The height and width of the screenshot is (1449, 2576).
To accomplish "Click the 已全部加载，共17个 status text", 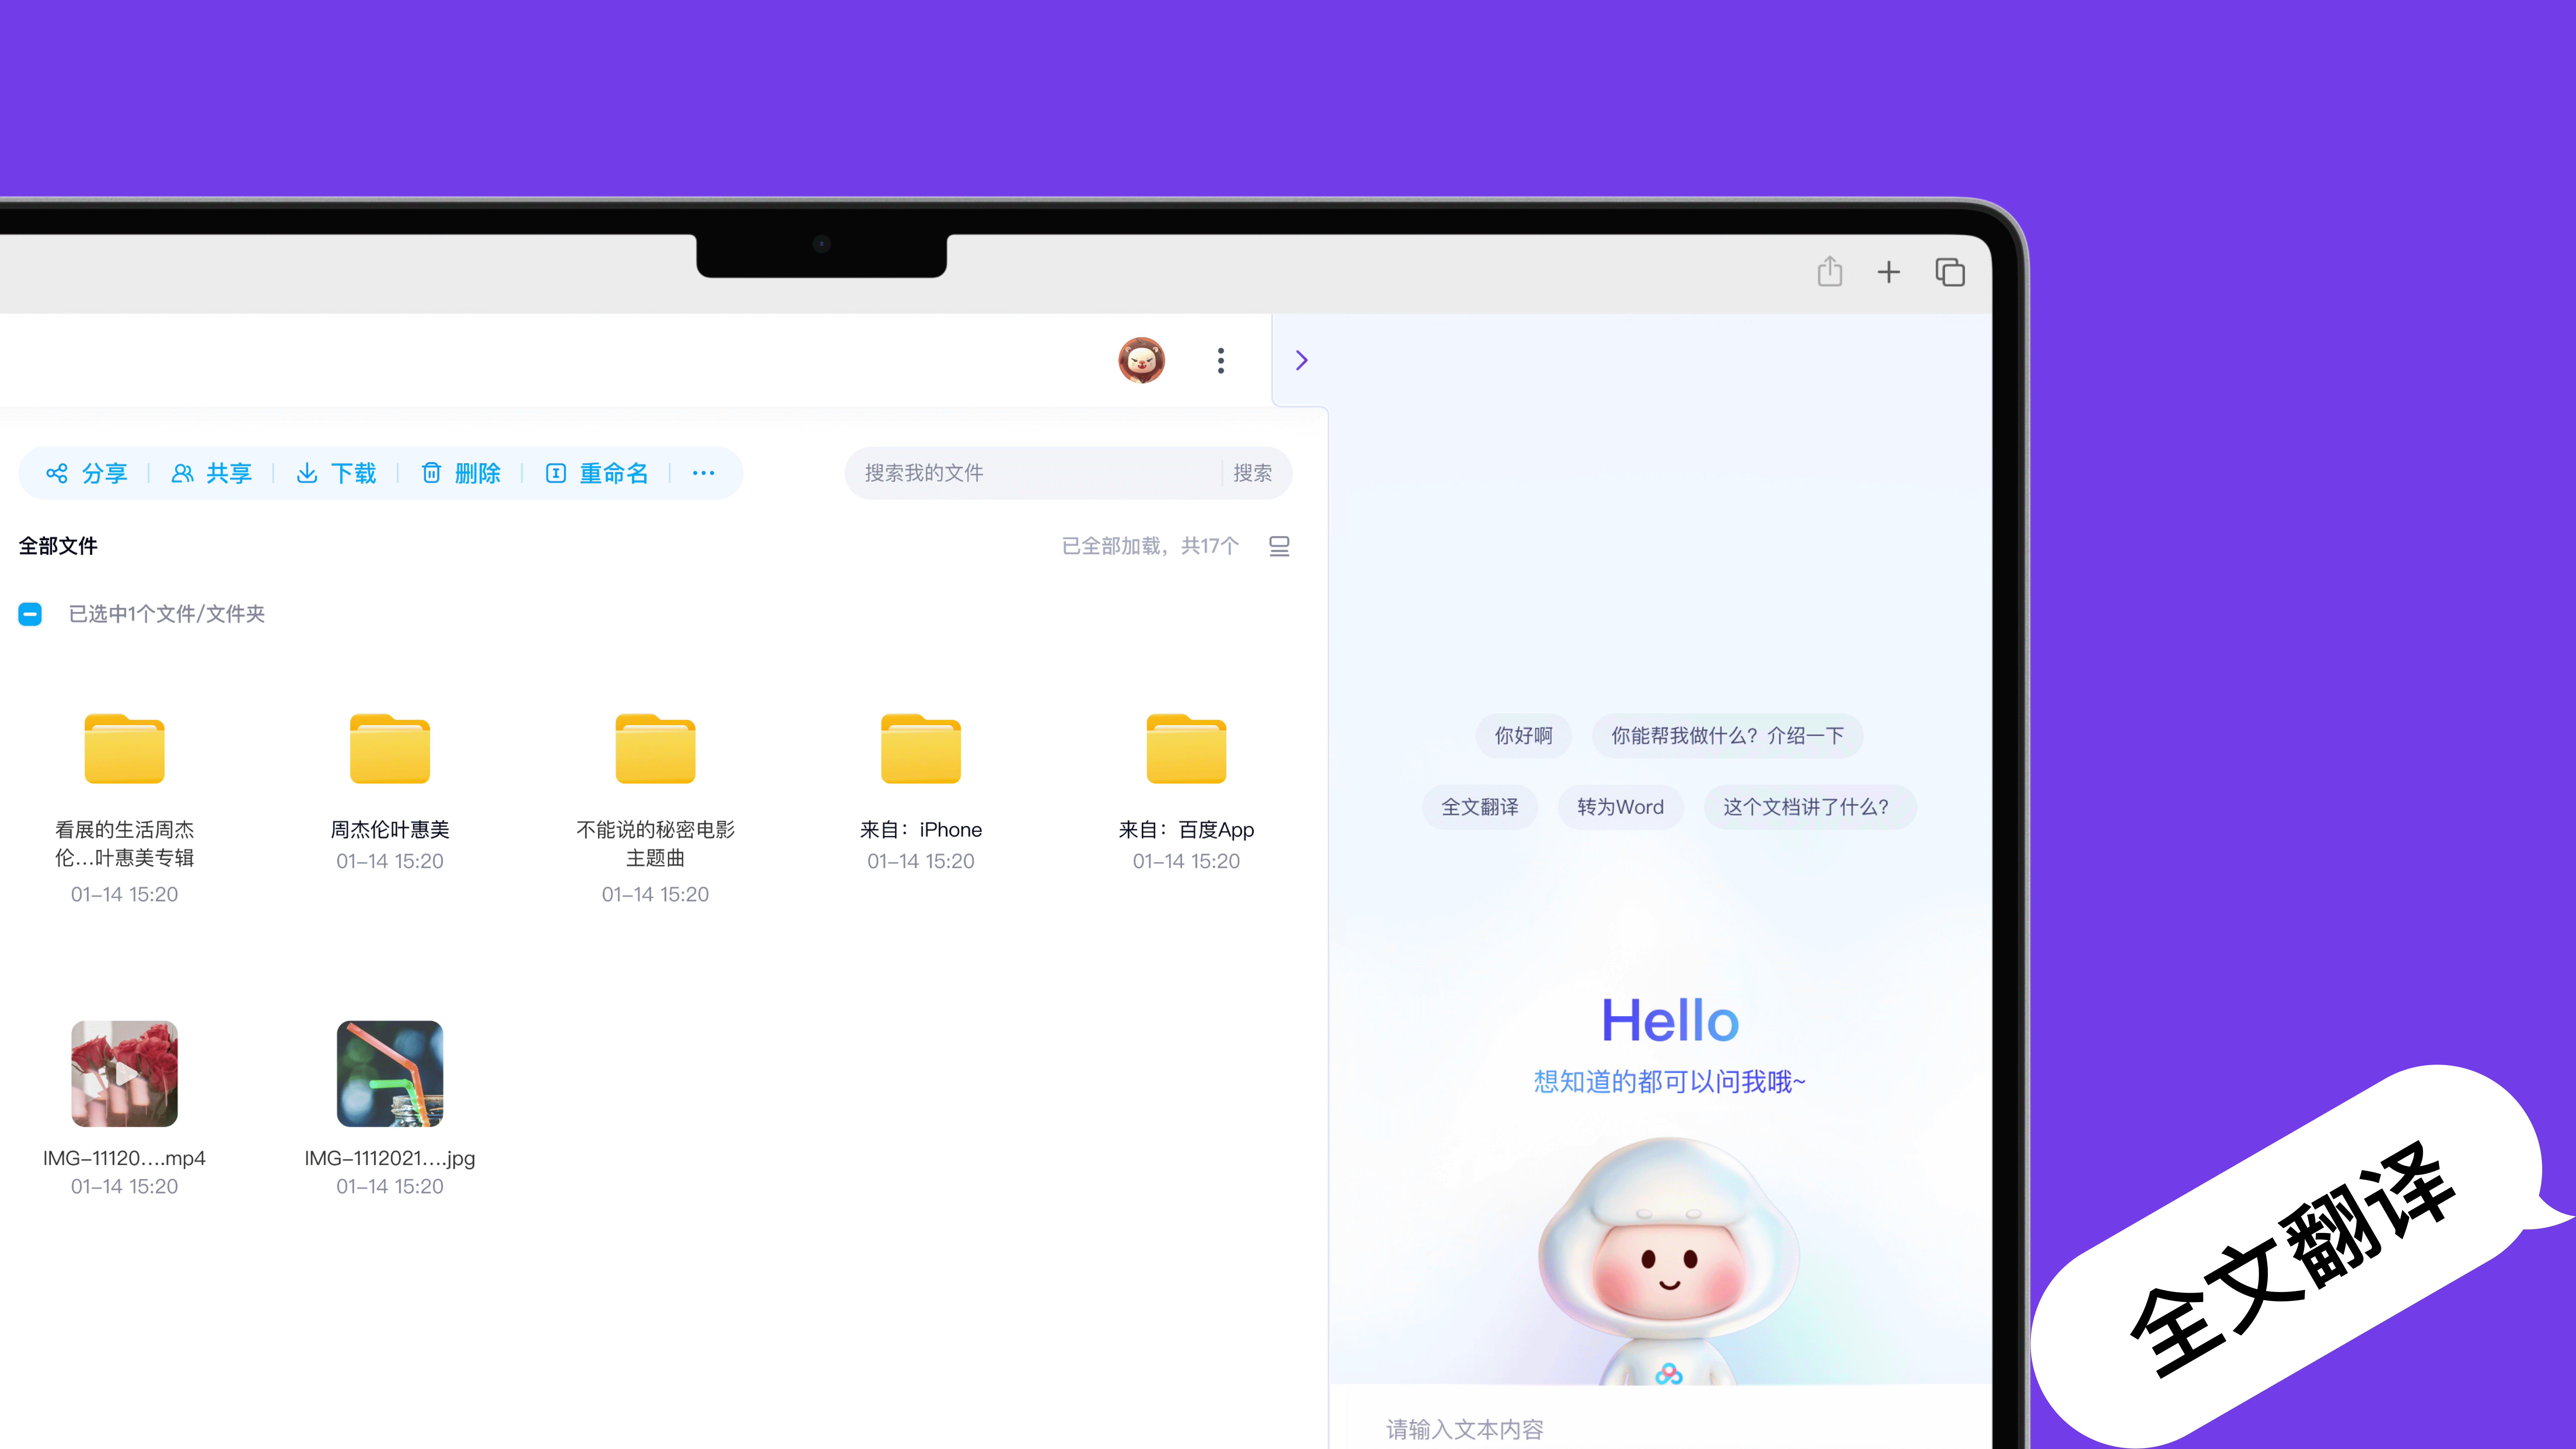I will (x=1150, y=546).
